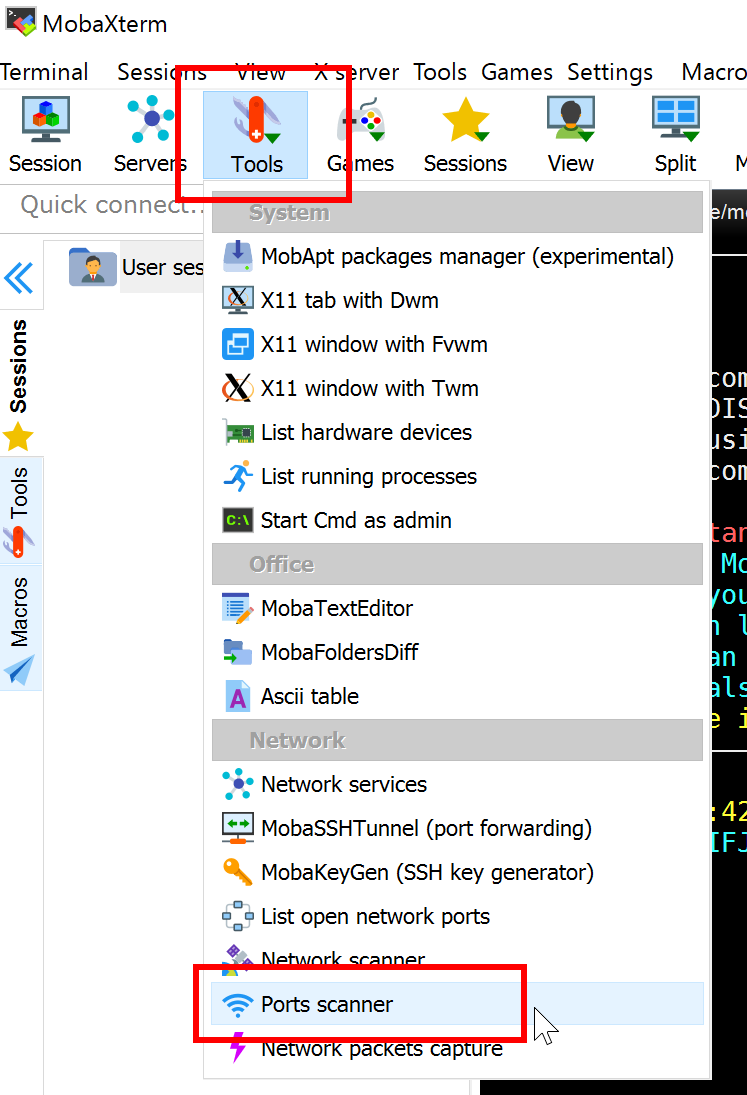Open the Terminal menu
The image size is (747, 1095).
coord(44,72)
